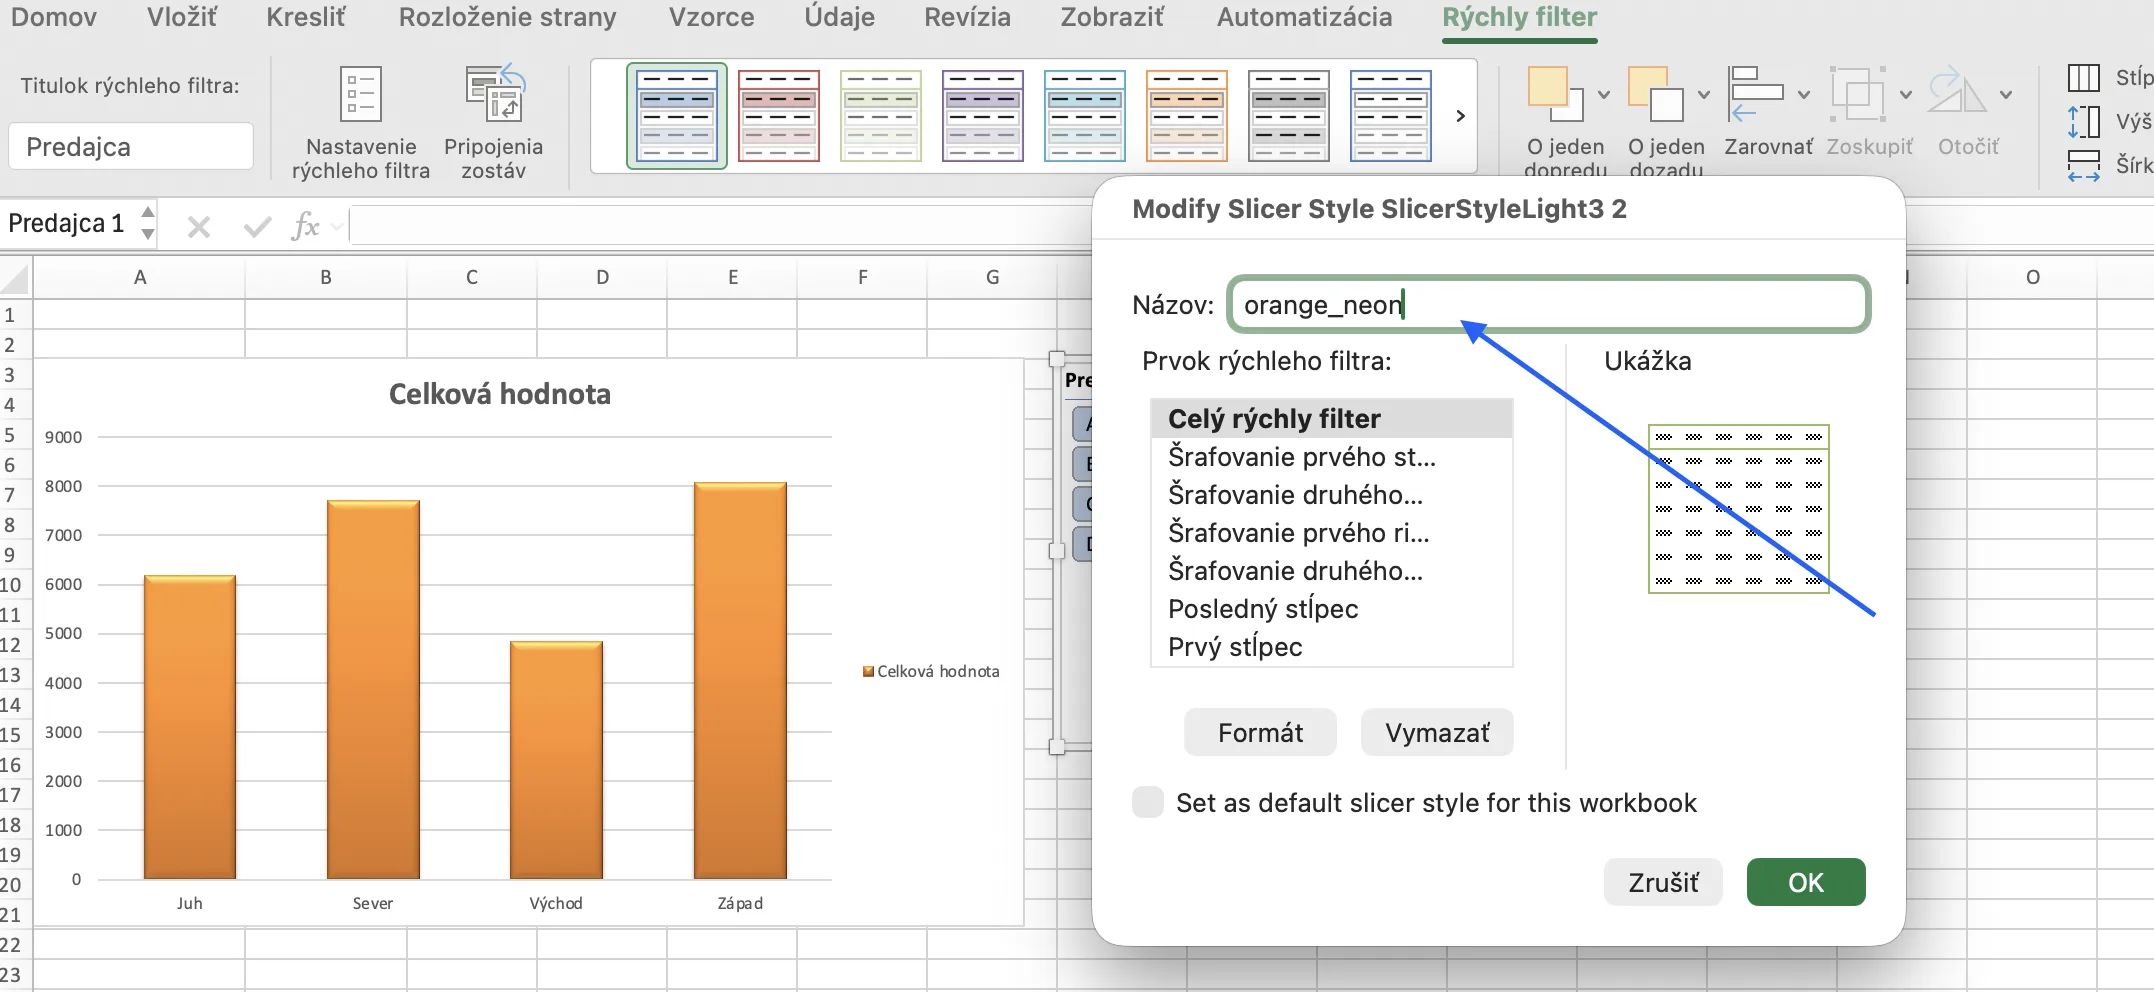Open Otočiť dropdown arrow
The width and height of the screenshot is (2154, 992).
(x=2006, y=95)
